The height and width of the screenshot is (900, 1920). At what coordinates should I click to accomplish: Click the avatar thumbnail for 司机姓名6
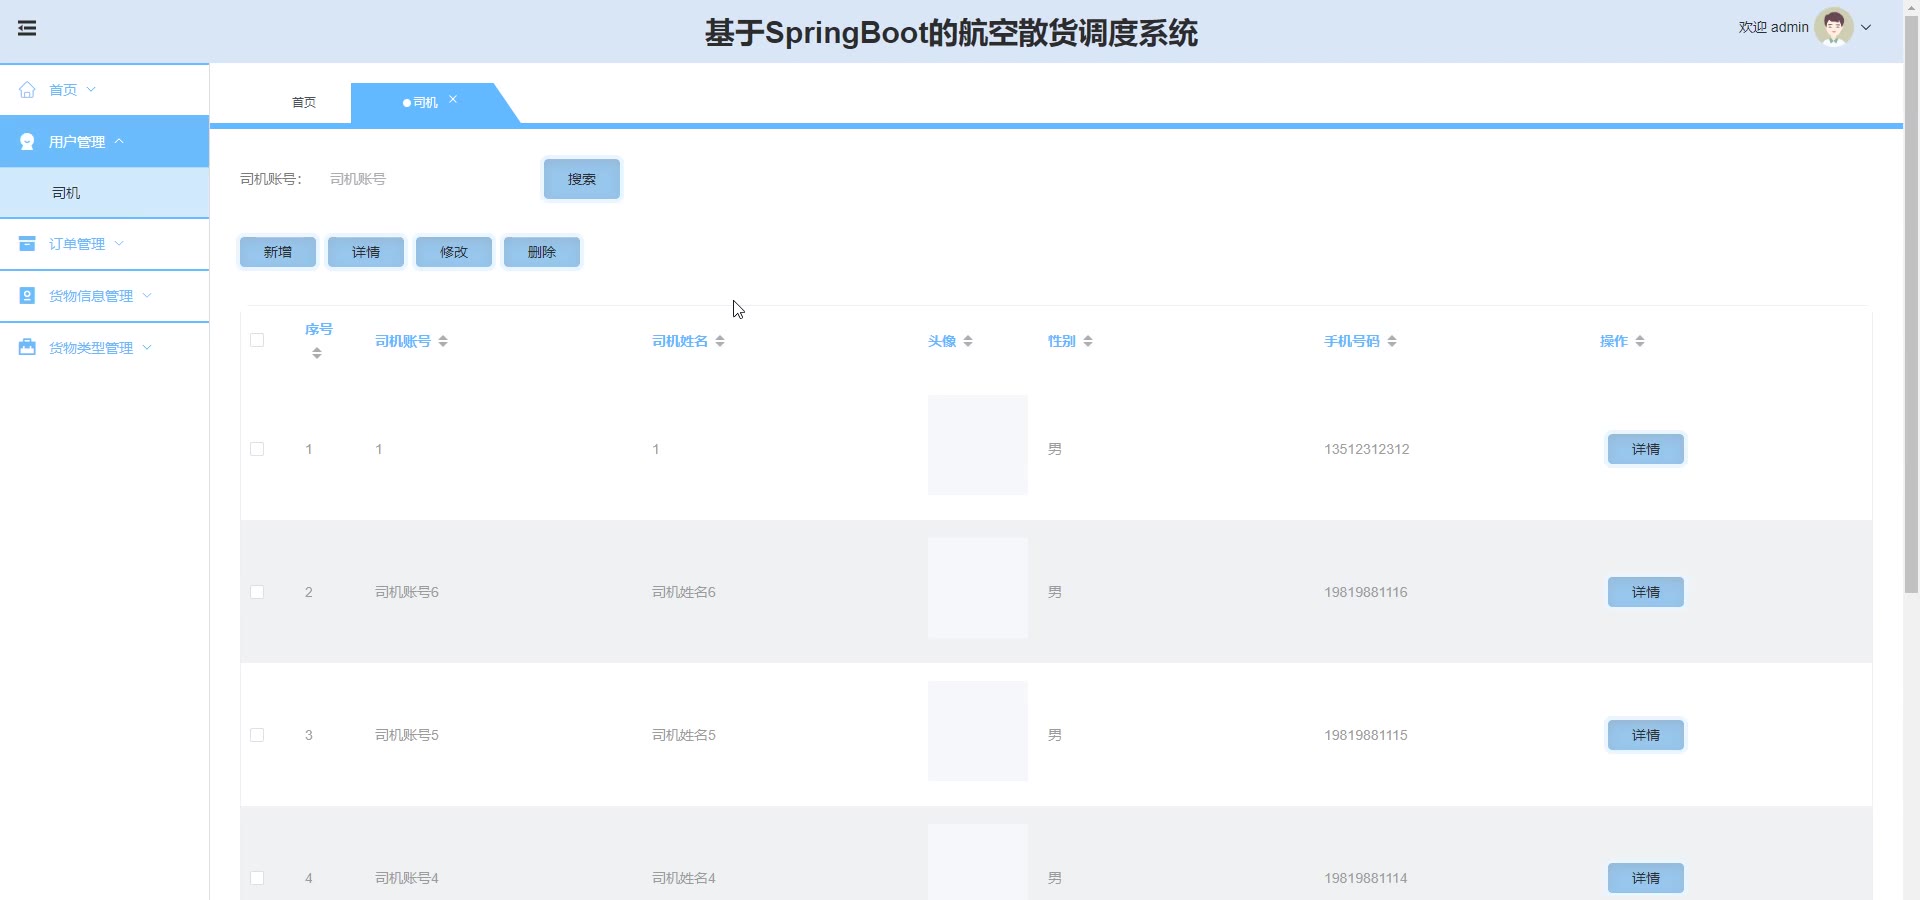[978, 588]
